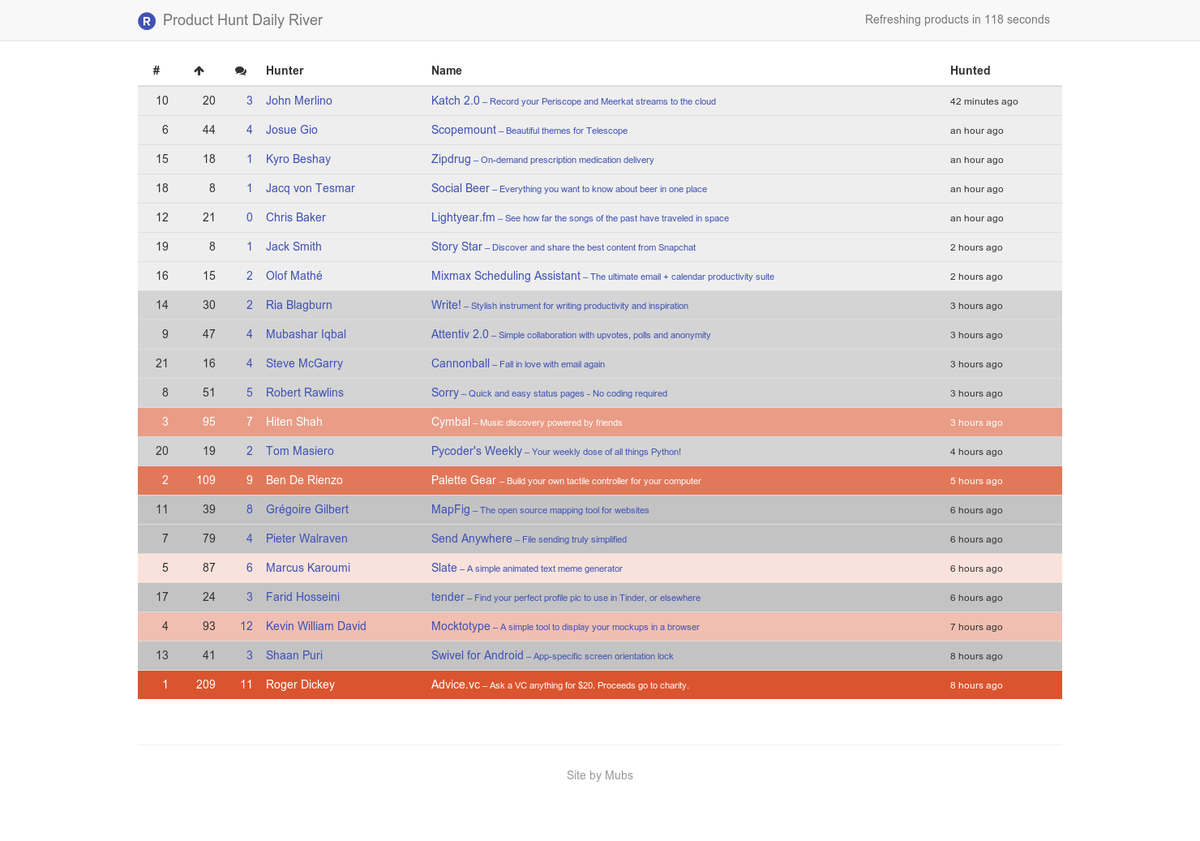Open hunter Chris Baker's profile
This screenshot has height=841, width=1200.
pos(296,217)
